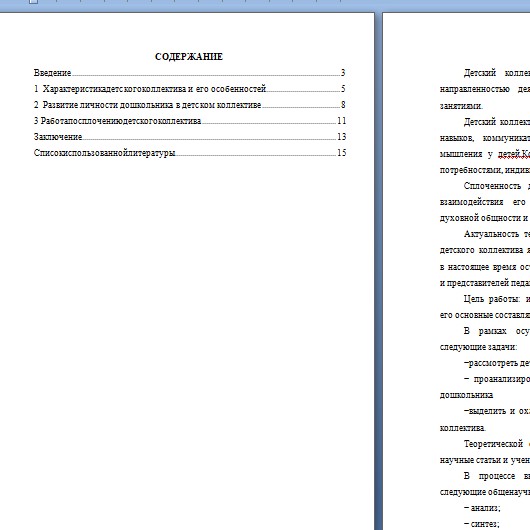Click page number 5 in contents
Screen dimensions: 530x530
pos(343,89)
